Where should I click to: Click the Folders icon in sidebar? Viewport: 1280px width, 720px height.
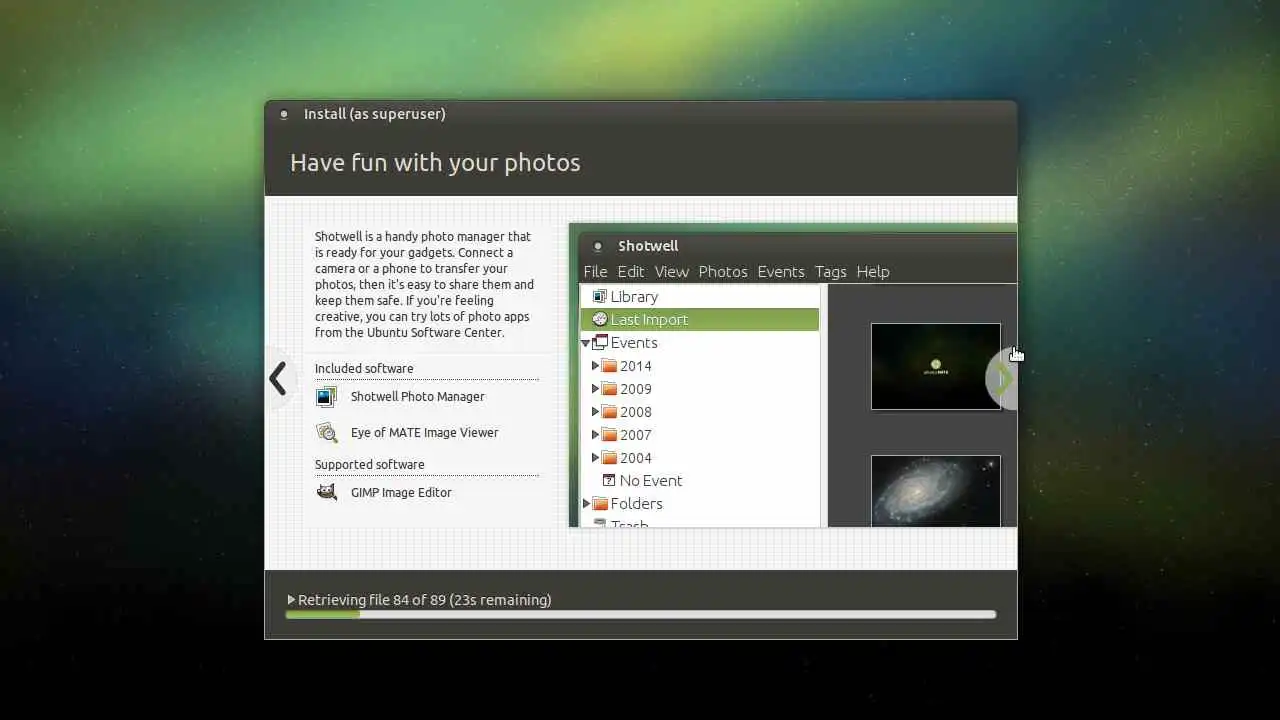tap(600, 504)
